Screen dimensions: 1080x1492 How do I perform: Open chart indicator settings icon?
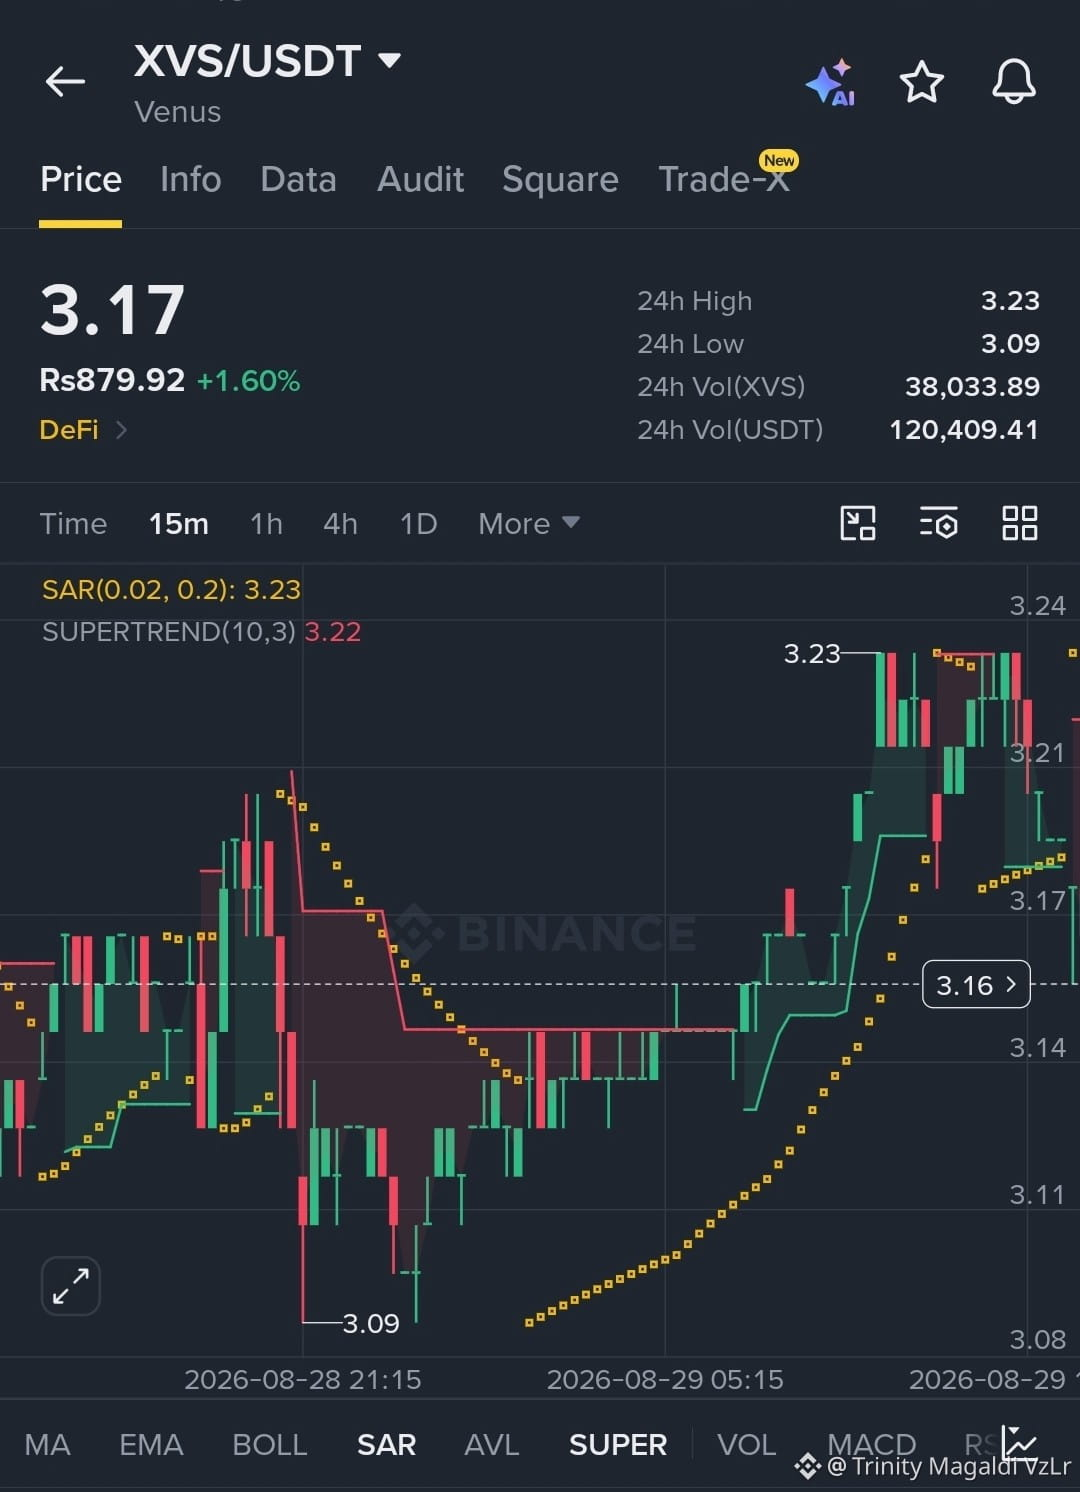939,522
